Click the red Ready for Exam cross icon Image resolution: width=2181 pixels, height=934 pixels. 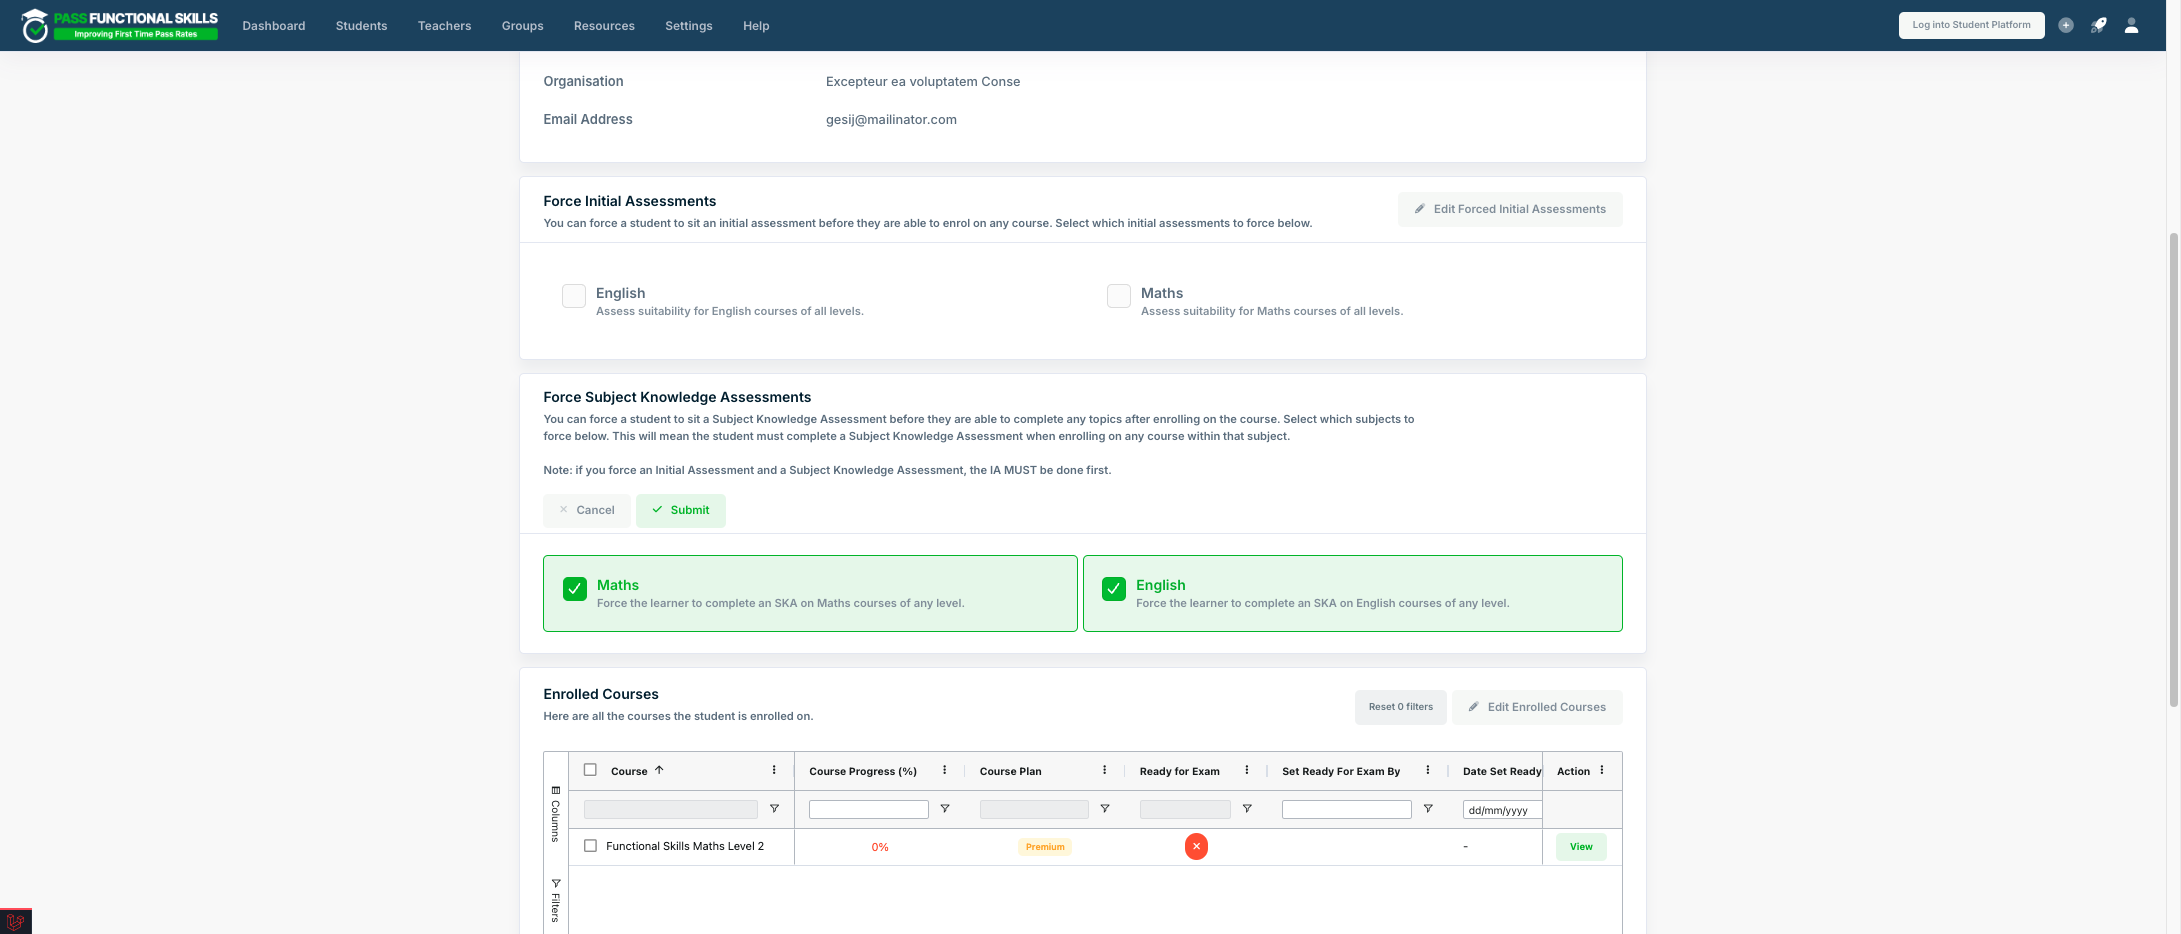click(x=1196, y=846)
